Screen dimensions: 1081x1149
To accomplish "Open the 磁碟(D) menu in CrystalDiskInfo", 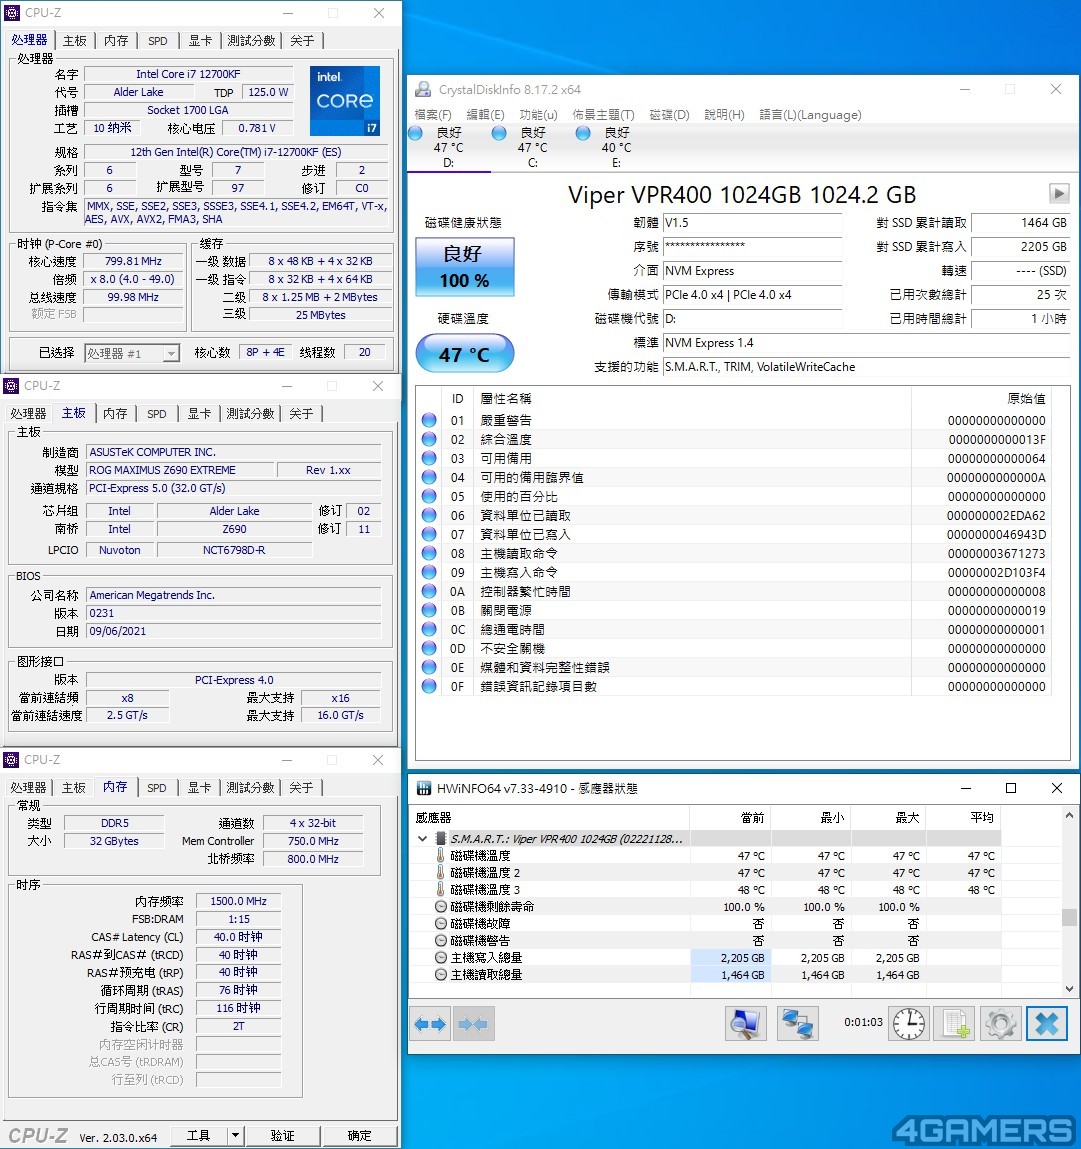I will tap(669, 115).
